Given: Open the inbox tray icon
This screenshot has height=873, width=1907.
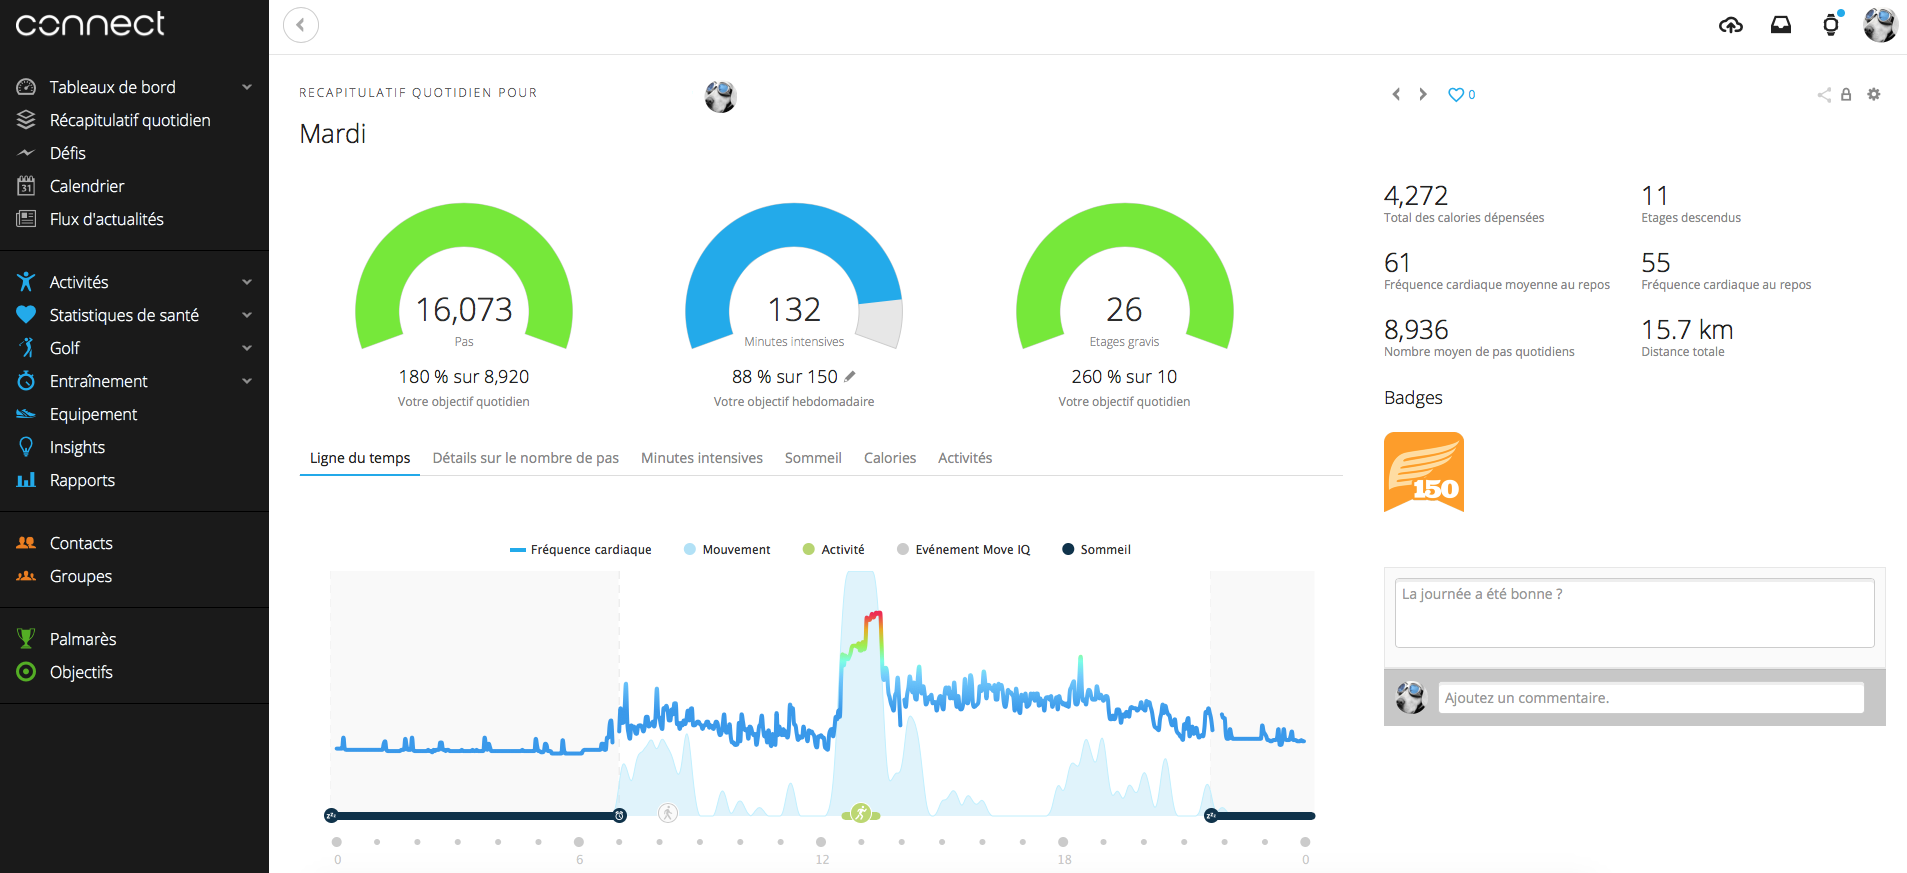Looking at the screenshot, I should (1781, 25).
